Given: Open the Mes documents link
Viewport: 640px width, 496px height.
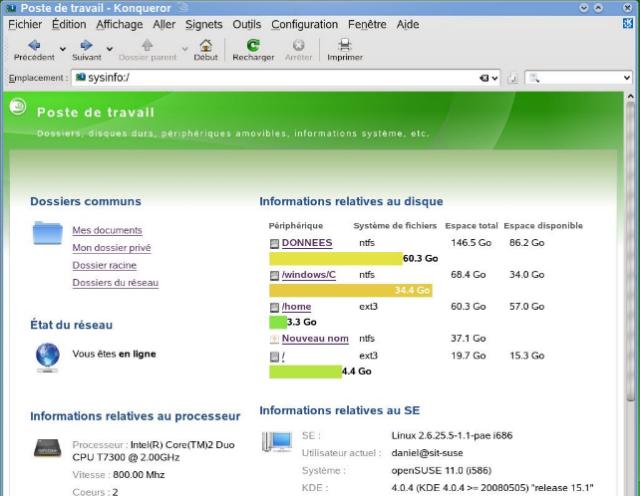Looking at the screenshot, I should pos(107,230).
